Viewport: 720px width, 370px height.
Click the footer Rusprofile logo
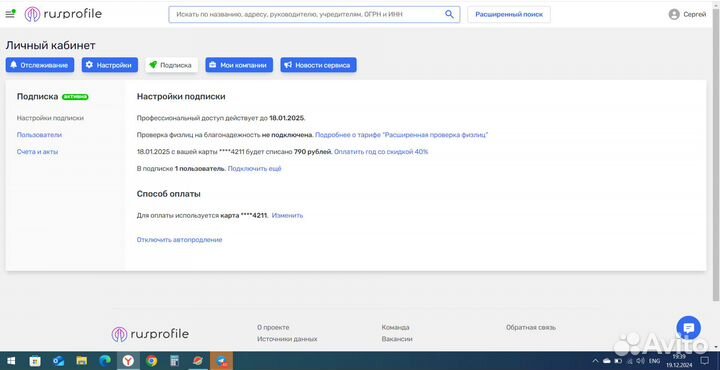click(x=150, y=334)
